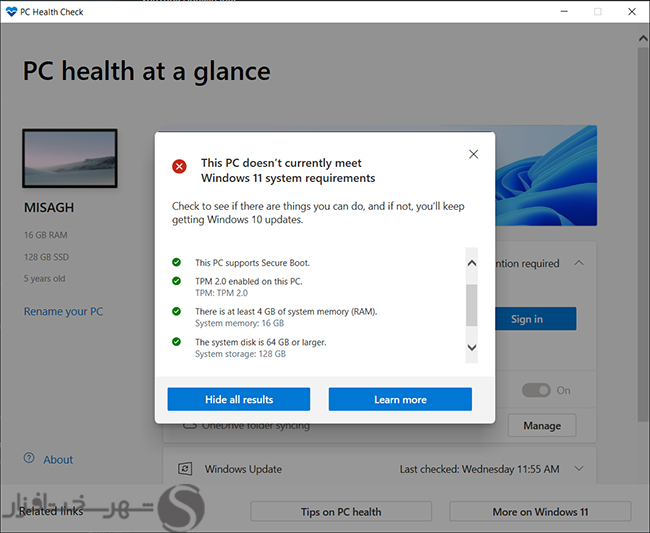
Task: Toggle the On switch off
Action: tap(536, 390)
